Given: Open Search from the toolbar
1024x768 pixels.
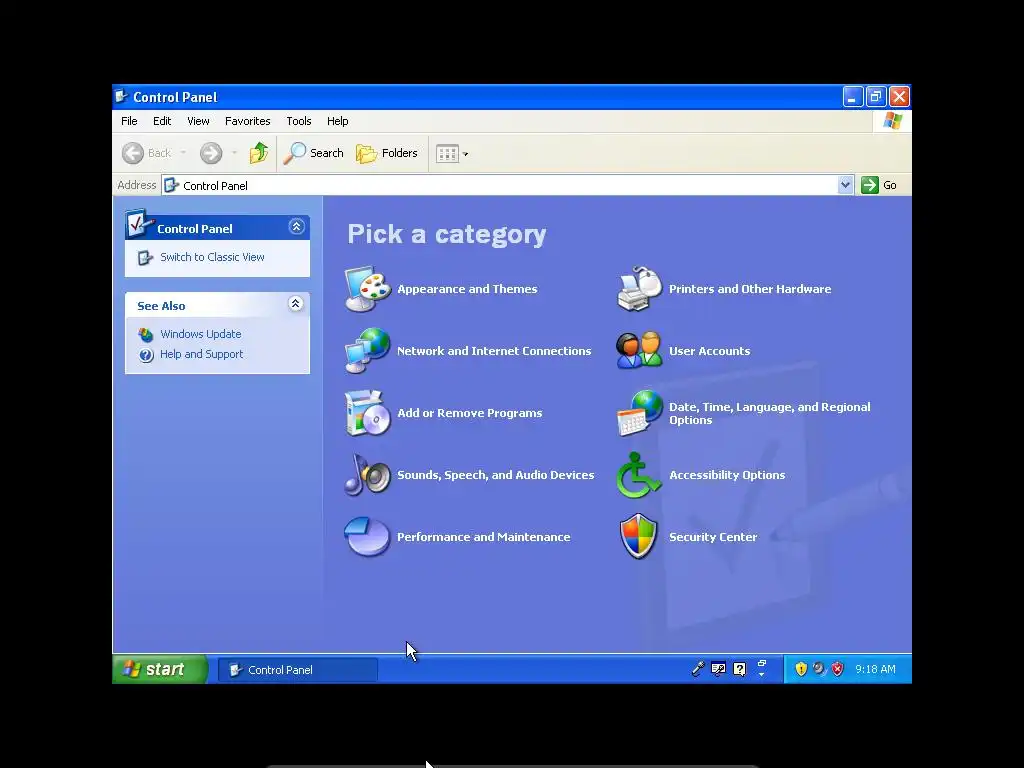Looking at the screenshot, I should tap(314, 153).
